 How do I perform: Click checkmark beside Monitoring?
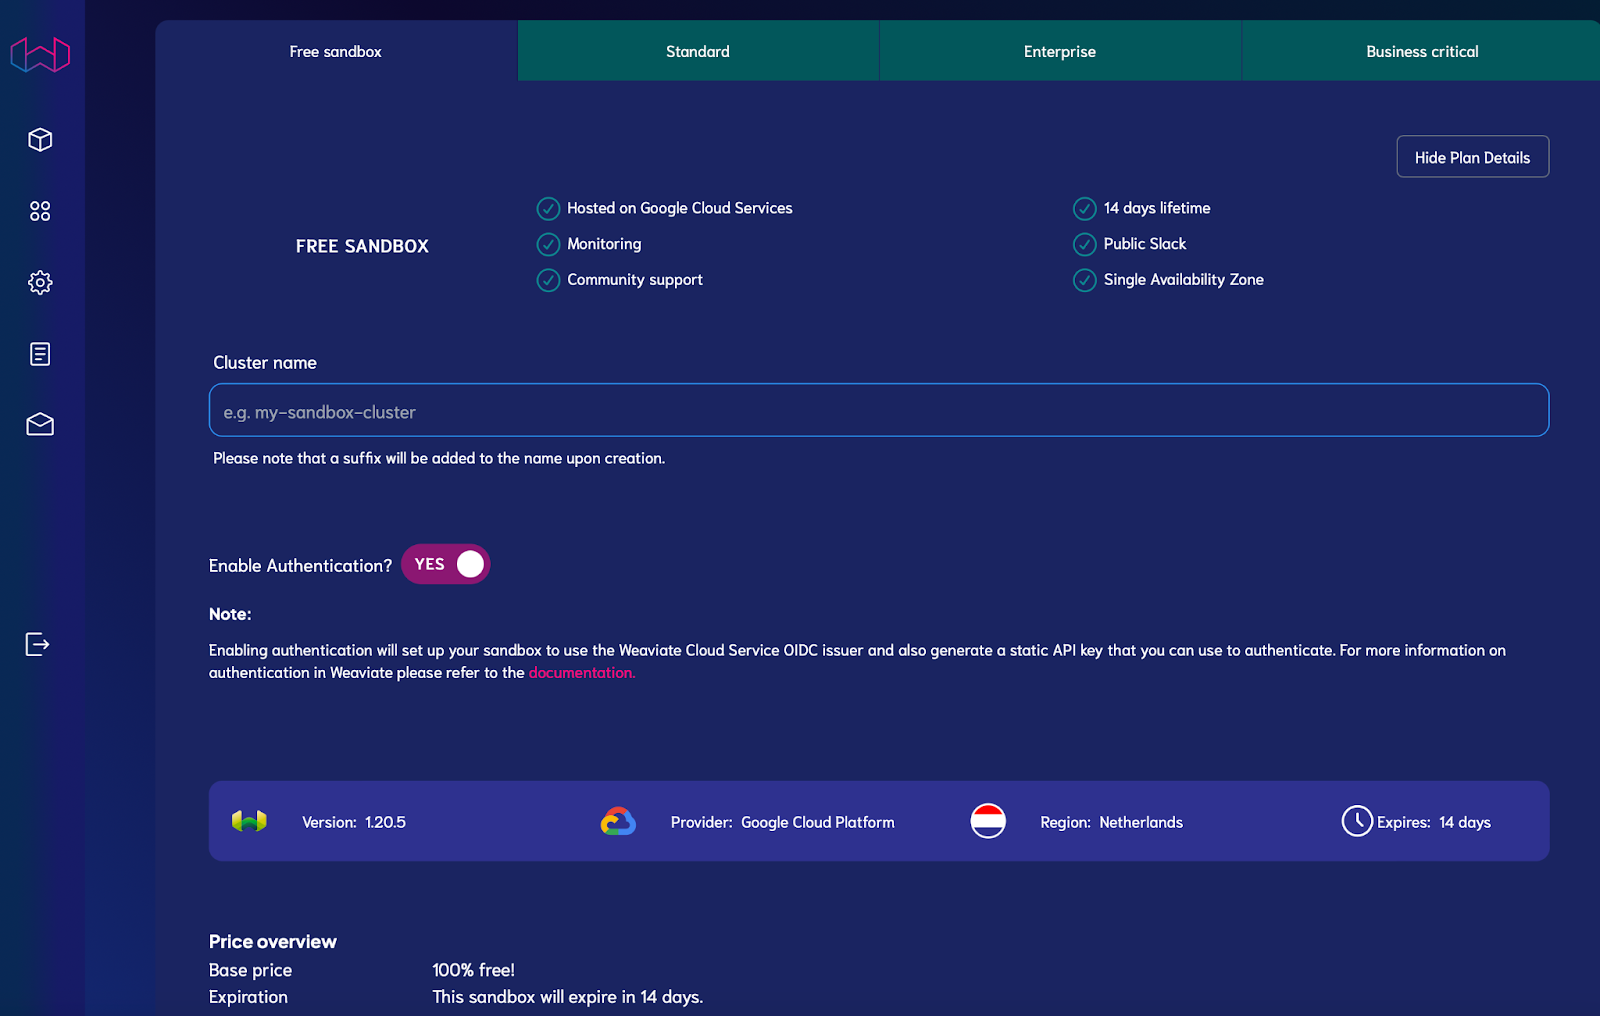[x=548, y=244]
